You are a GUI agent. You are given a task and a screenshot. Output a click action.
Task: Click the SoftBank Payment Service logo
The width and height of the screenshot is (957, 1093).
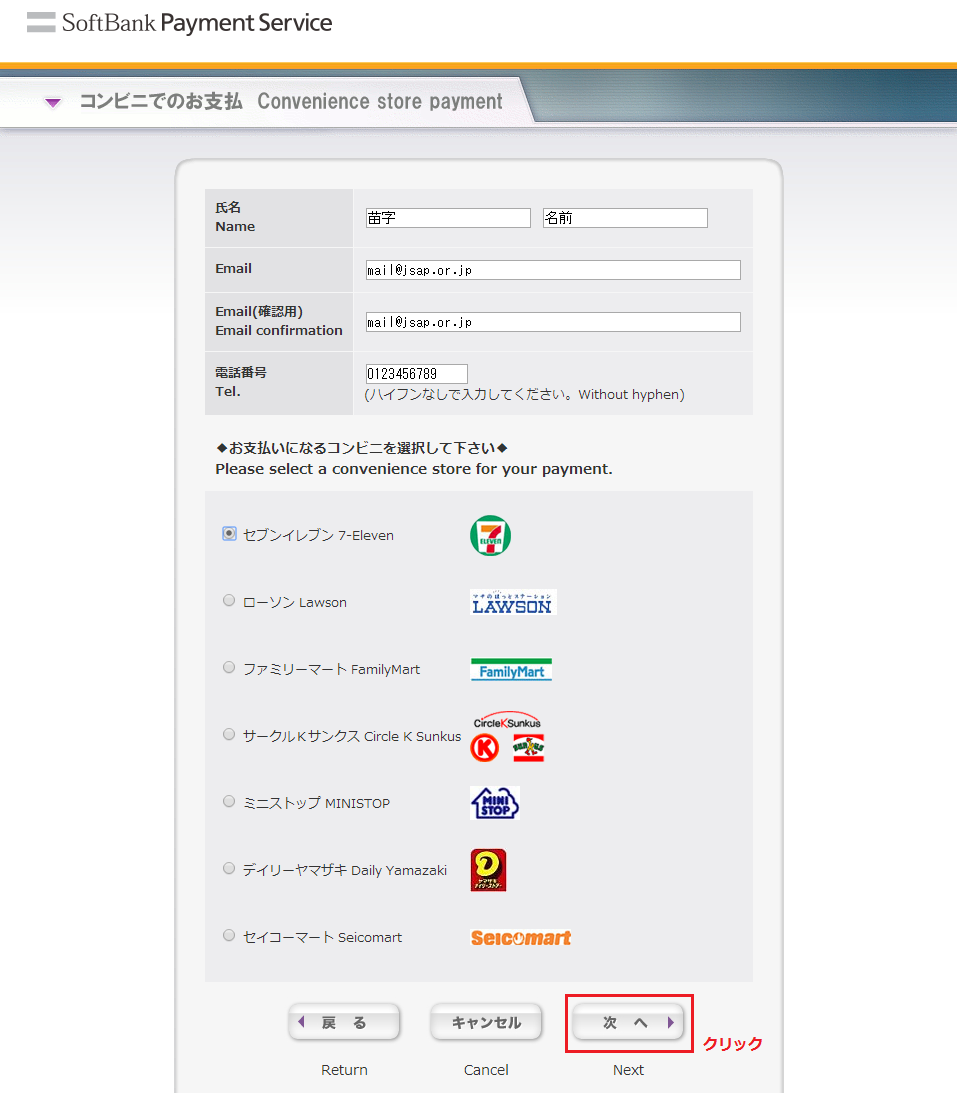click(x=180, y=23)
